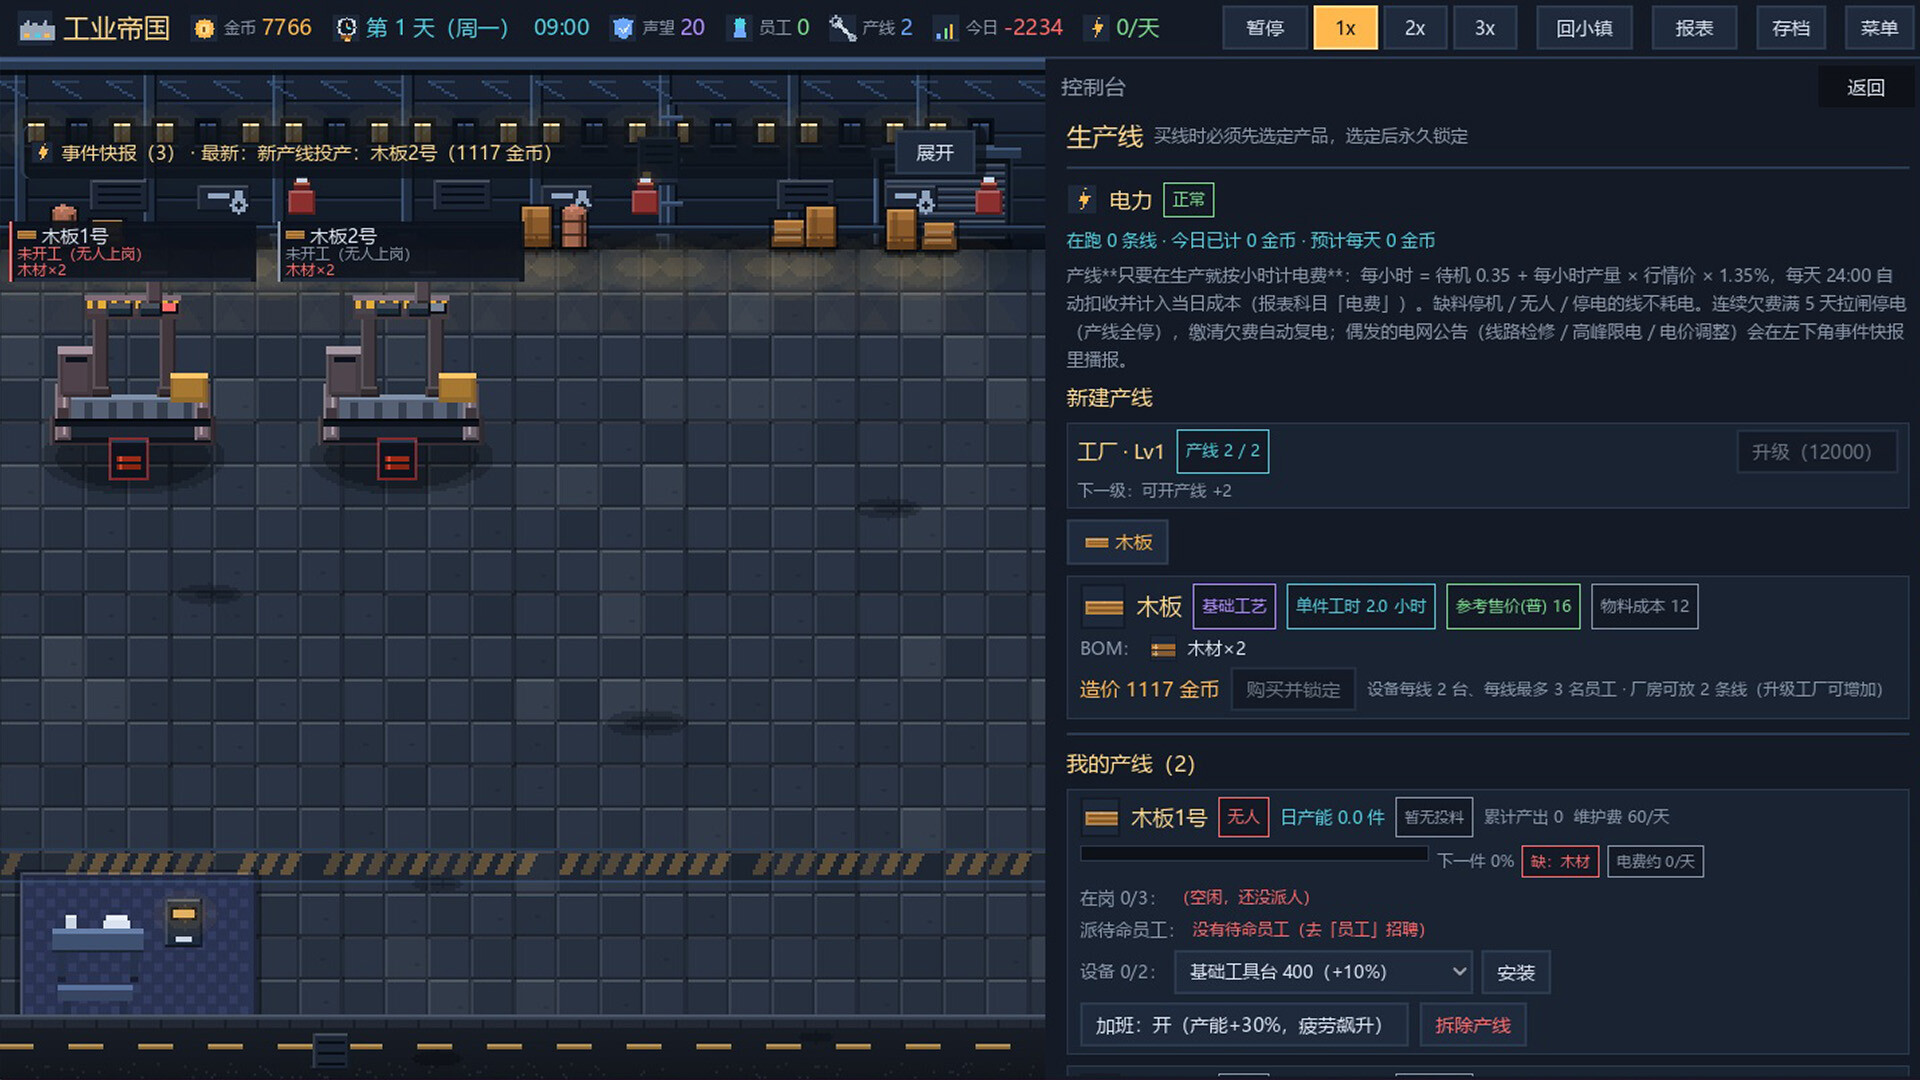Click the 缺: 木材 warning tag
Screen dimensions: 1920x1080
1560,861
